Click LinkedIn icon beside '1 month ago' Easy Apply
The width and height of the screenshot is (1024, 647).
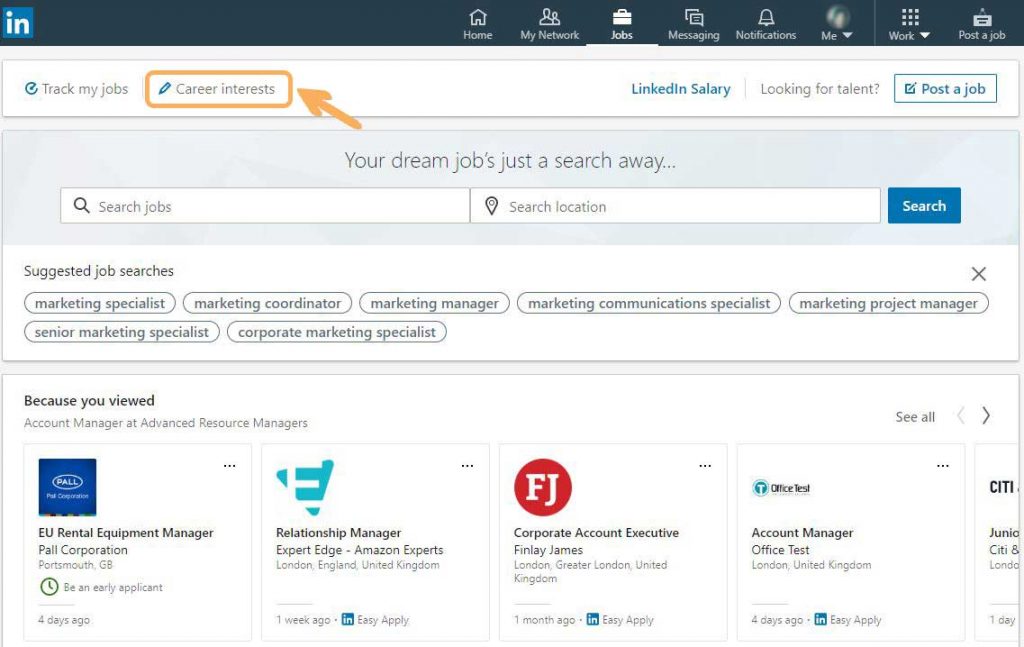pos(592,619)
